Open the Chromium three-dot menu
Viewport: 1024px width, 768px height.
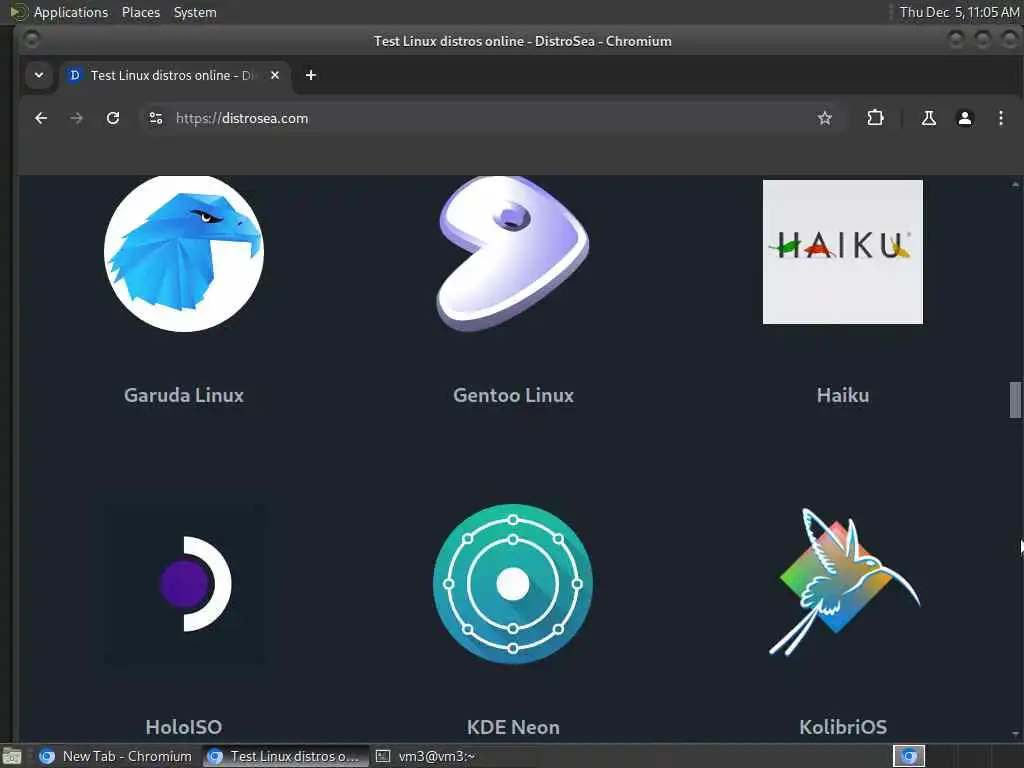pyautogui.click(x=1000, y=118)
